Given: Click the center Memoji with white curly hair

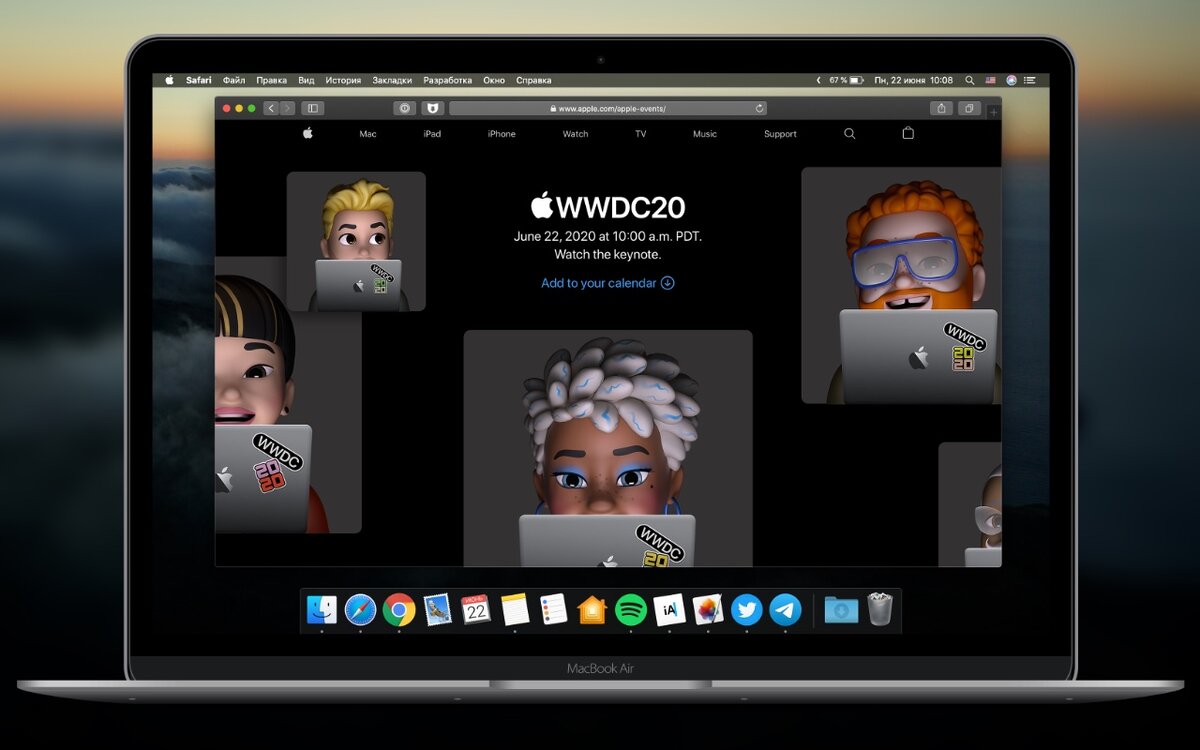Looking at the screenshot, I should click(608, 448).
